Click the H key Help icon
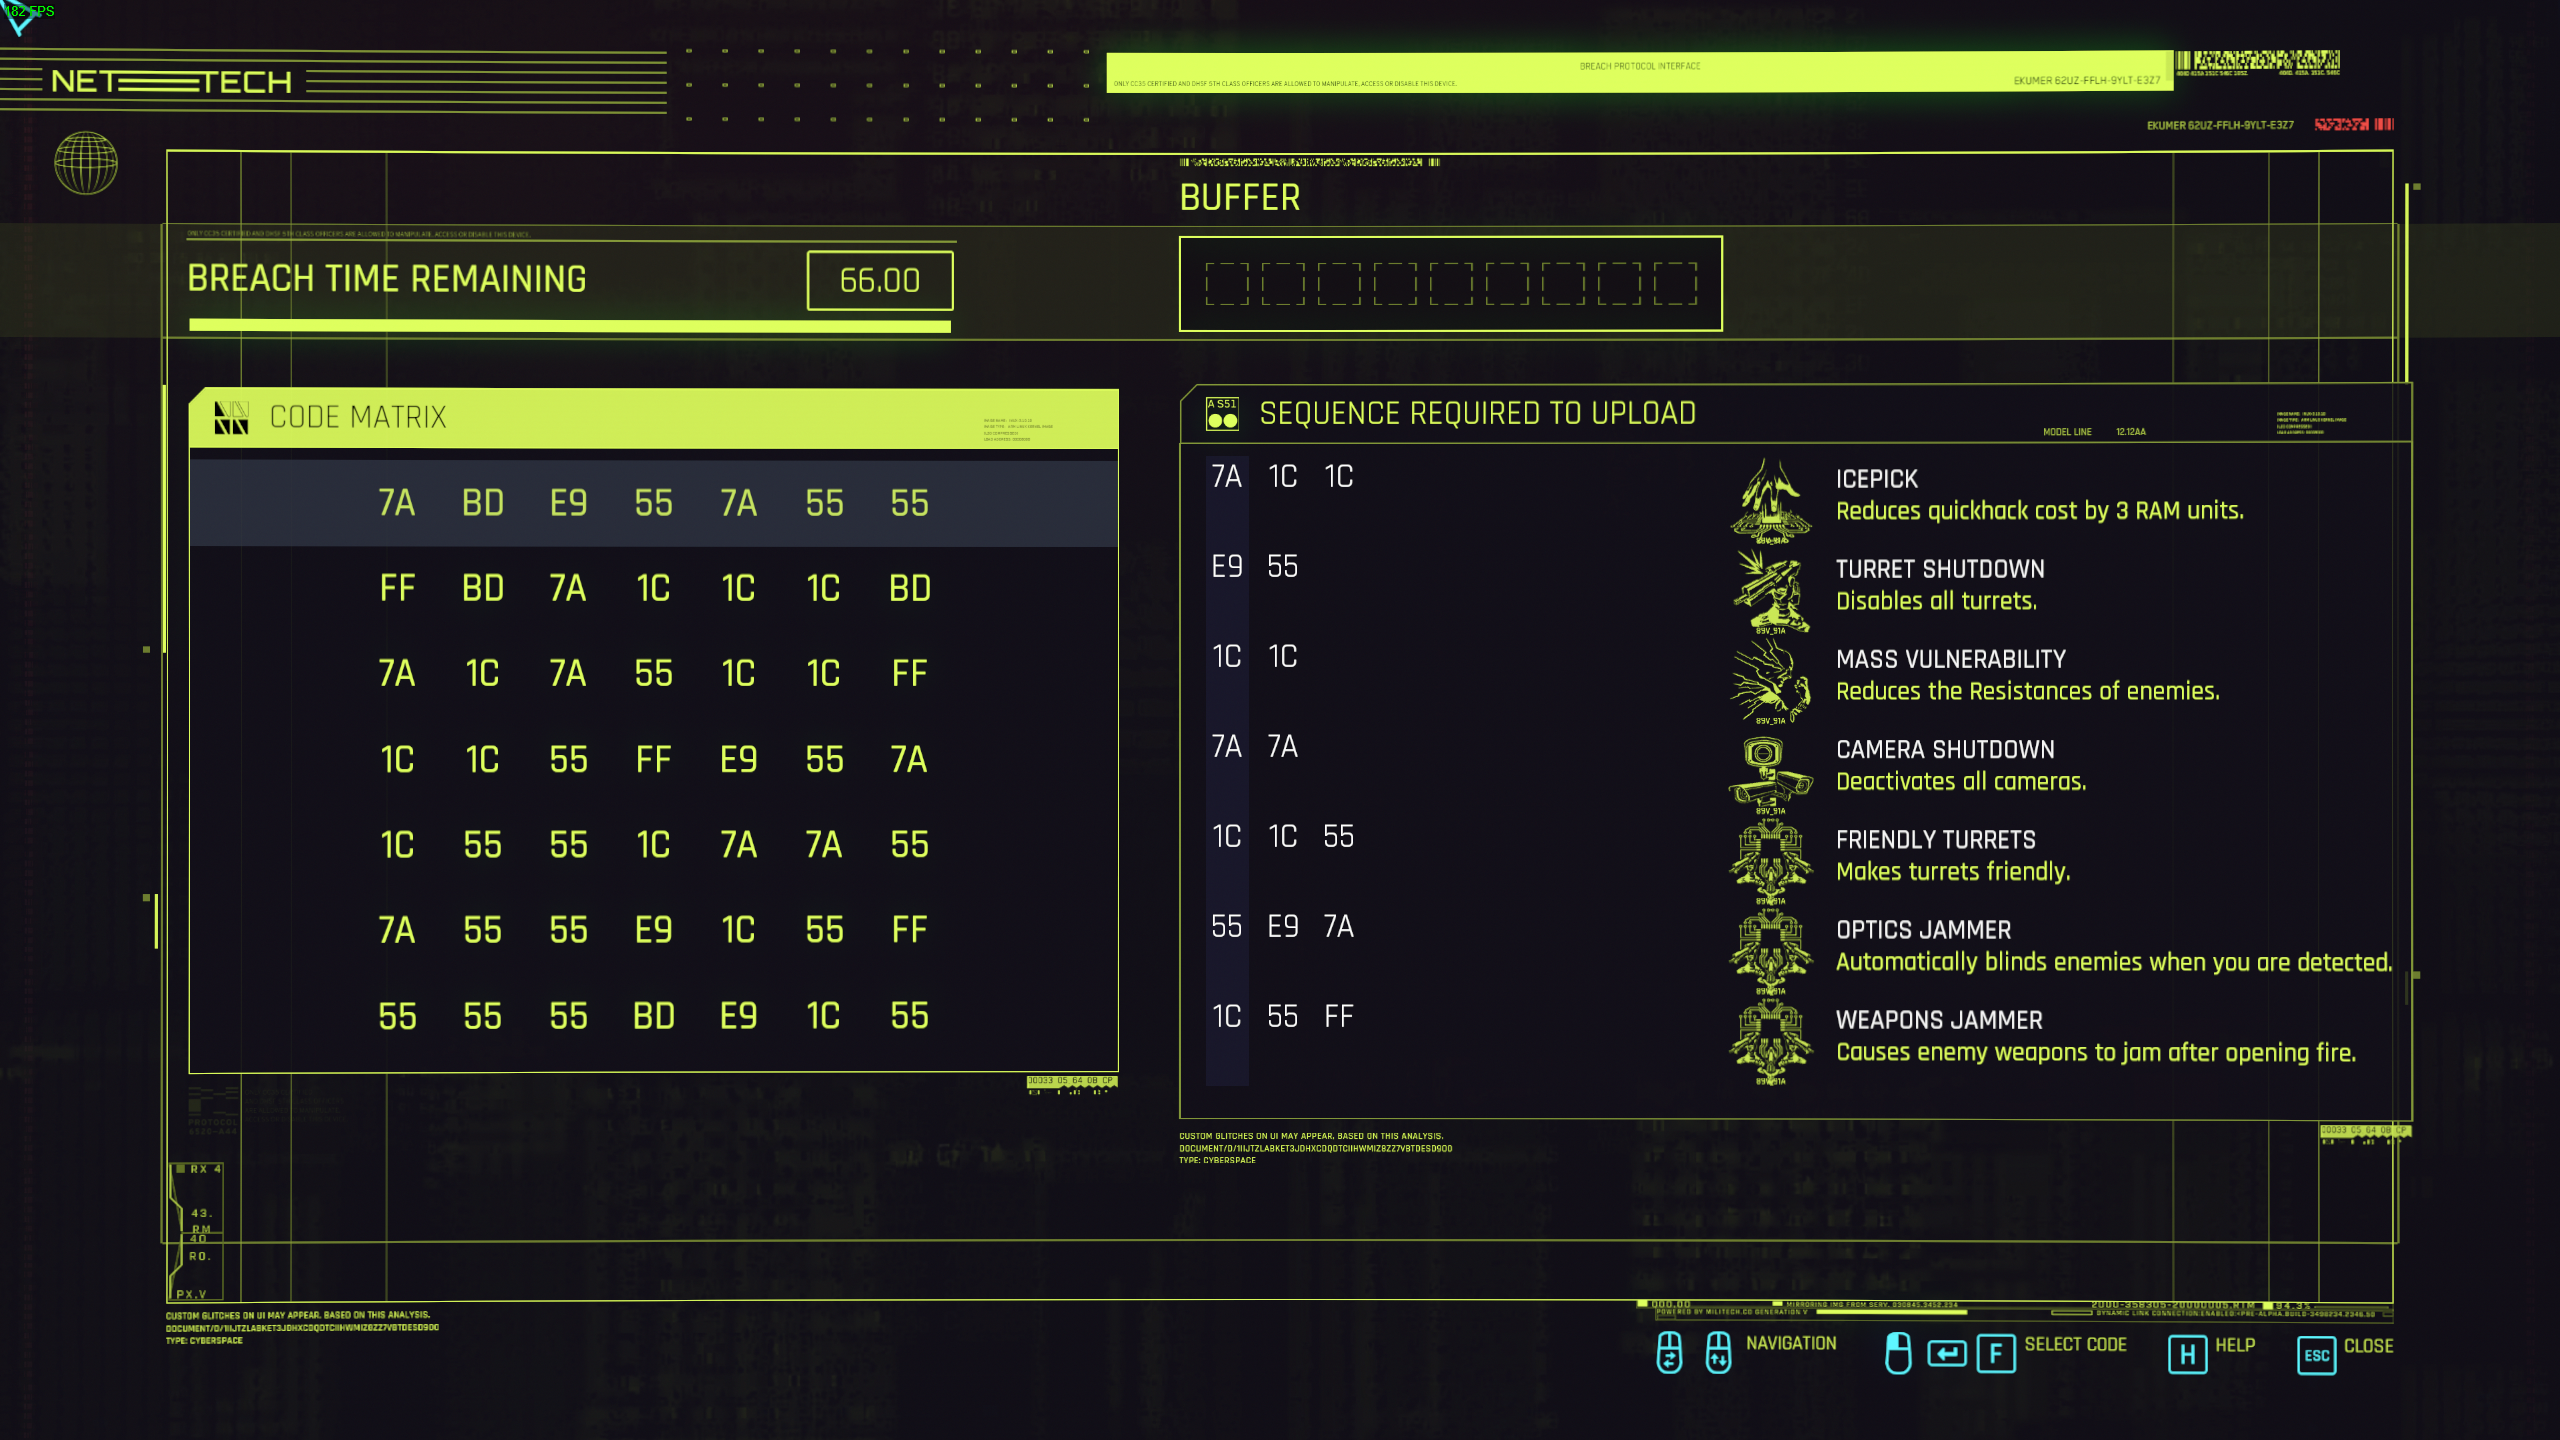 click(x=2188, y=1355)
